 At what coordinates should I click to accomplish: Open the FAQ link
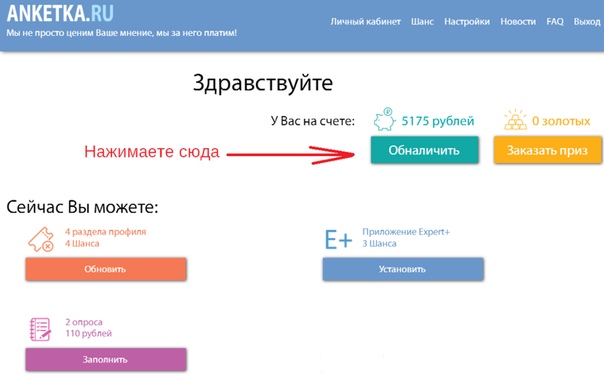[x=555, y=22]
